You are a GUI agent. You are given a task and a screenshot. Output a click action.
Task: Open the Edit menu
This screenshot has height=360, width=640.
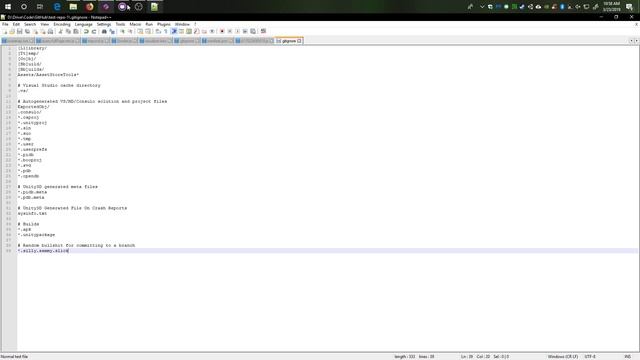pos(16,24)
